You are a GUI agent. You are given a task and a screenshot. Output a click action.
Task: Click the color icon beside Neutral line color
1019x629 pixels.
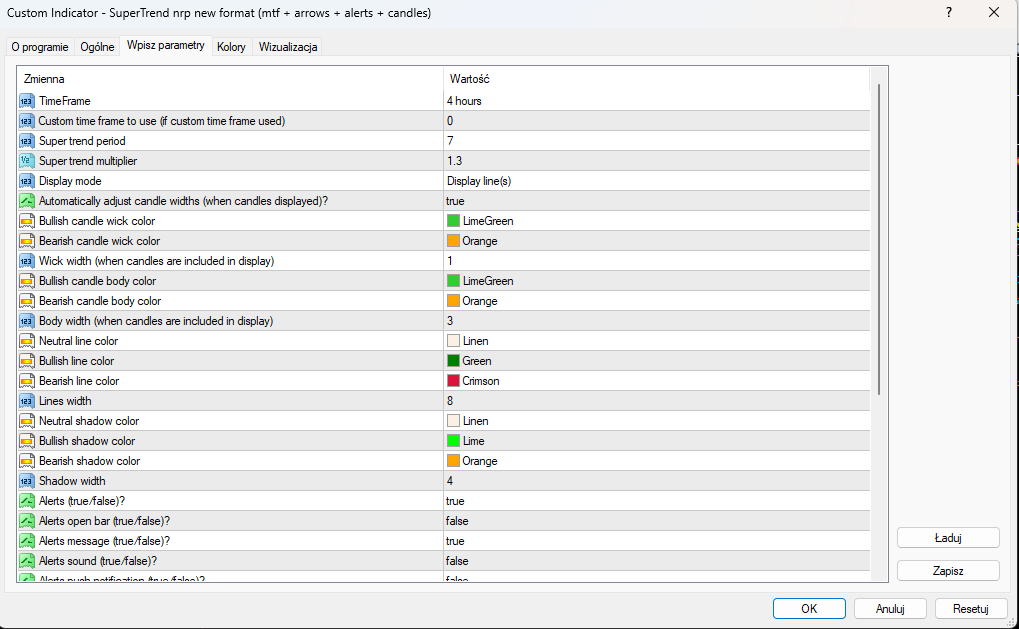pos(27,341)
